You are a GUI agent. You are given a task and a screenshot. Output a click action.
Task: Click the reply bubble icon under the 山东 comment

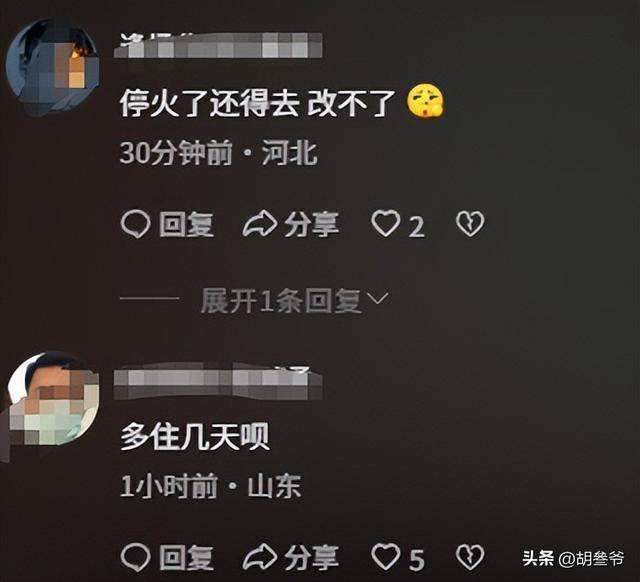[x=136, y=558]
